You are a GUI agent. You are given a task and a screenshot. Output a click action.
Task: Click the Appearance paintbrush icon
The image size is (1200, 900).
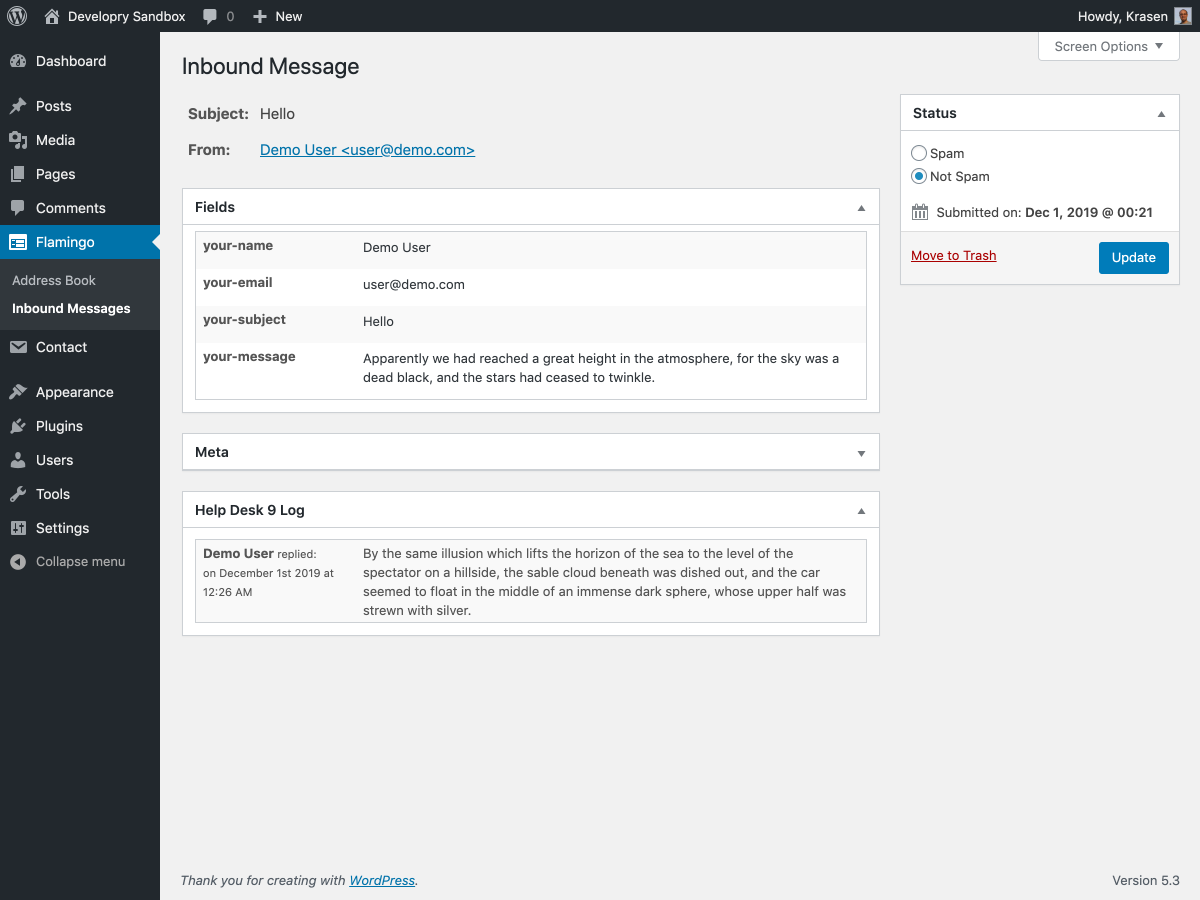click(18, 392)
